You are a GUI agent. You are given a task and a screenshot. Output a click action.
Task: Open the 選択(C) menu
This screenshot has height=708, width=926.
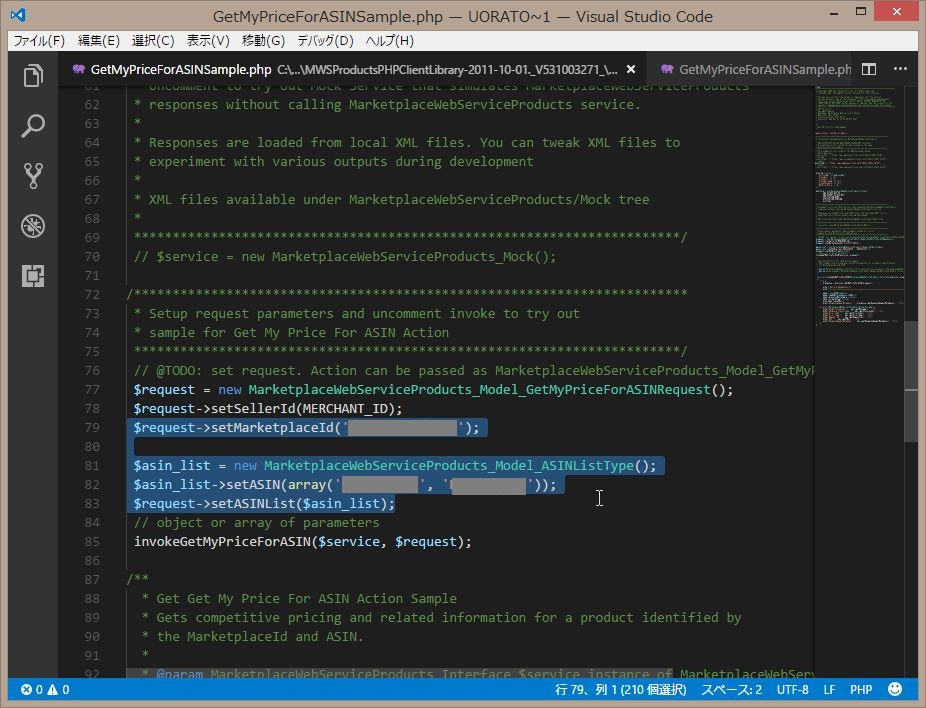tap(153, 41)
